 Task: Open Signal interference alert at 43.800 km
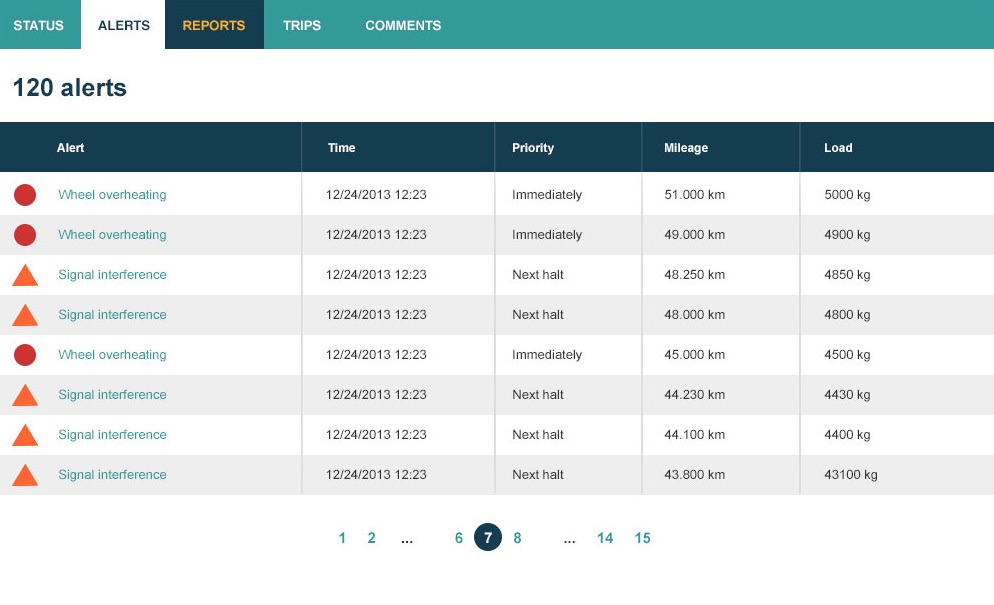pyautogui.click(x=112, y=474)
